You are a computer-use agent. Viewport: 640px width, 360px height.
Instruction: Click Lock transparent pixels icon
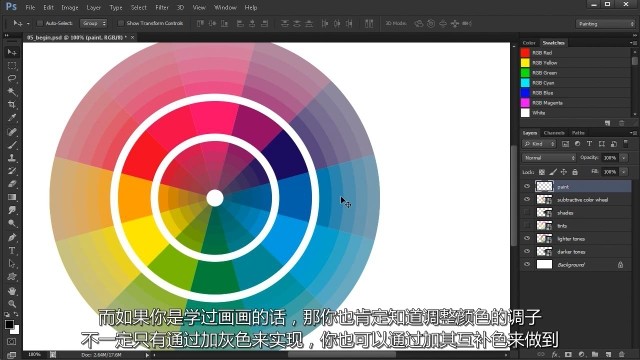pyautogui.click(x=542, y=172)
